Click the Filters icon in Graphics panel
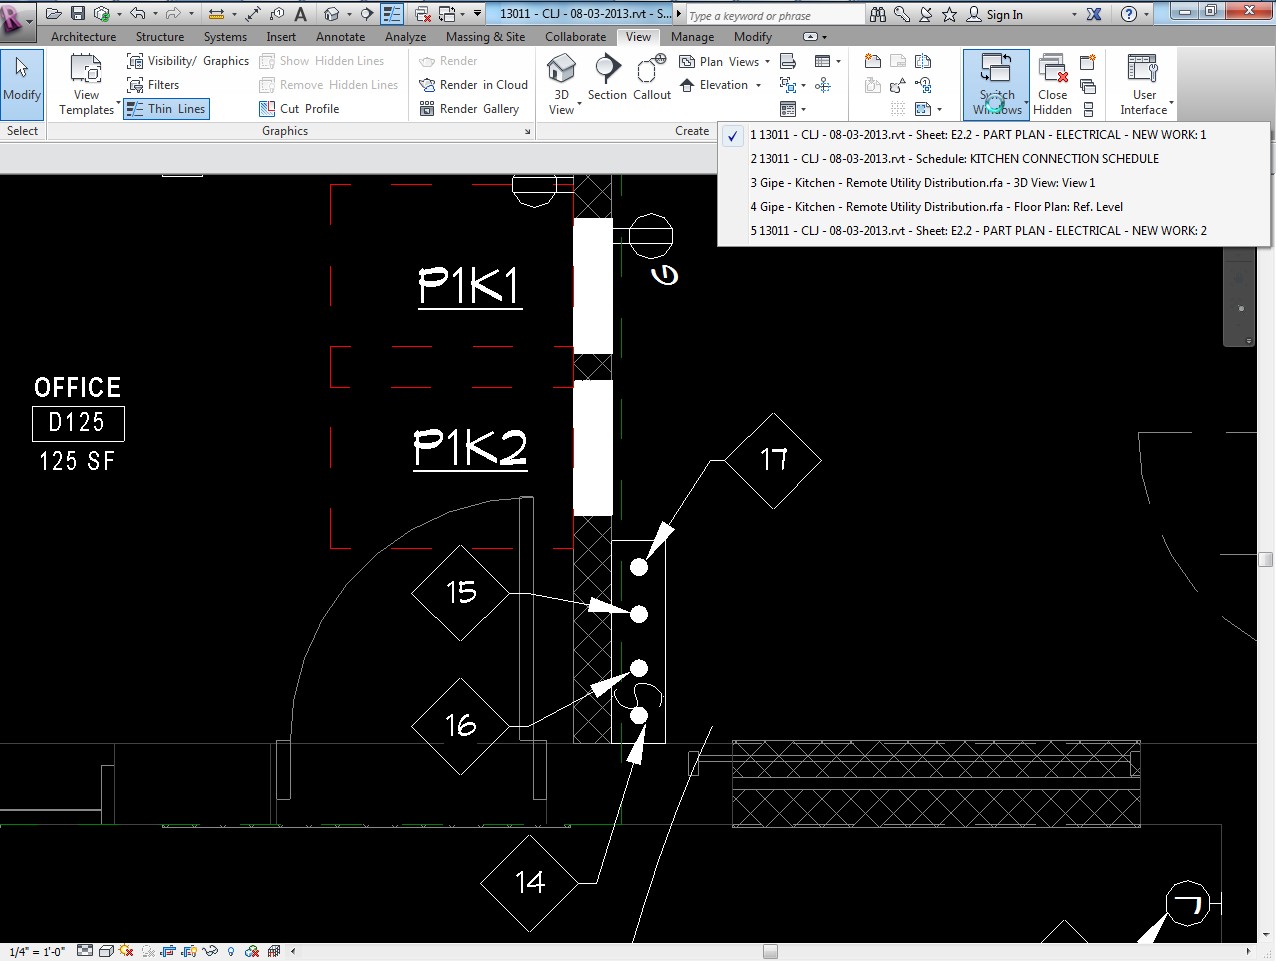Viewport: 1276px width, 962px height. coord(136,85)
